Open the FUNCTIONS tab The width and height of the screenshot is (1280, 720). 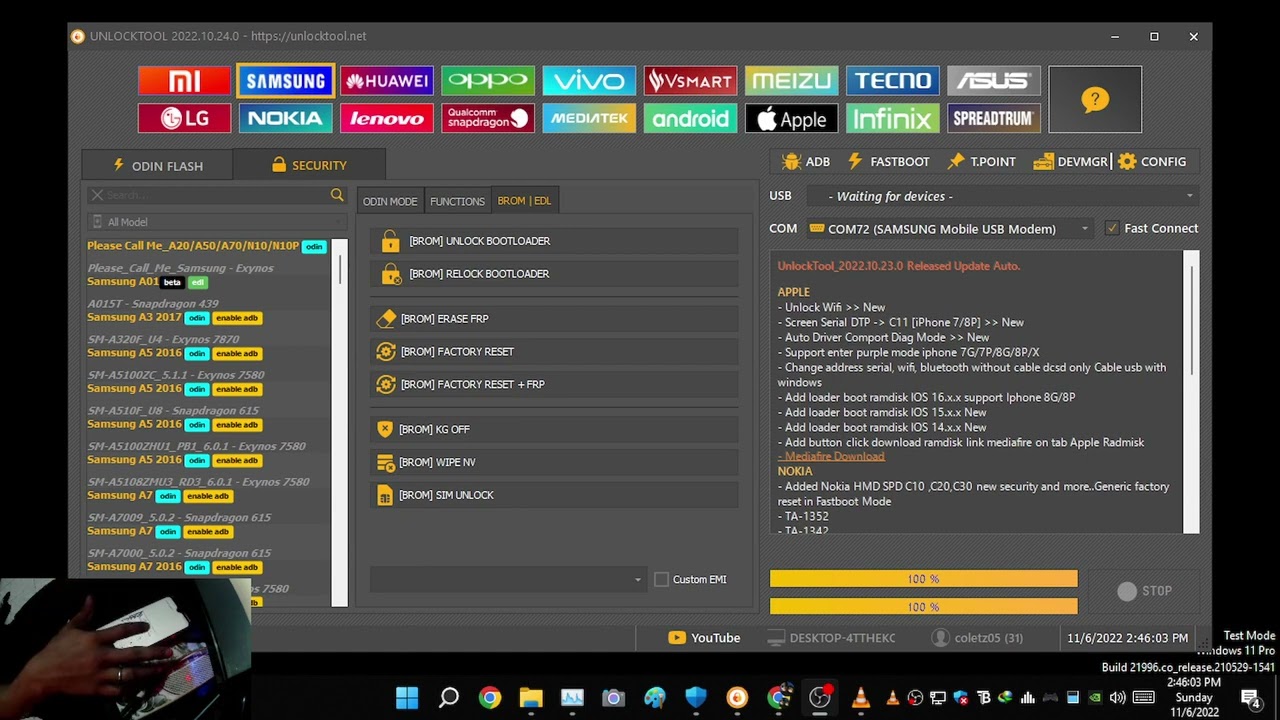[457, 201]
